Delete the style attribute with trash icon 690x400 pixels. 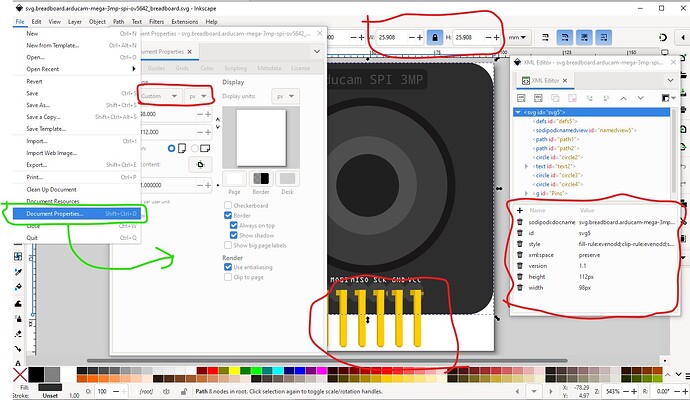pyautogui.click(x=520, y=243)
